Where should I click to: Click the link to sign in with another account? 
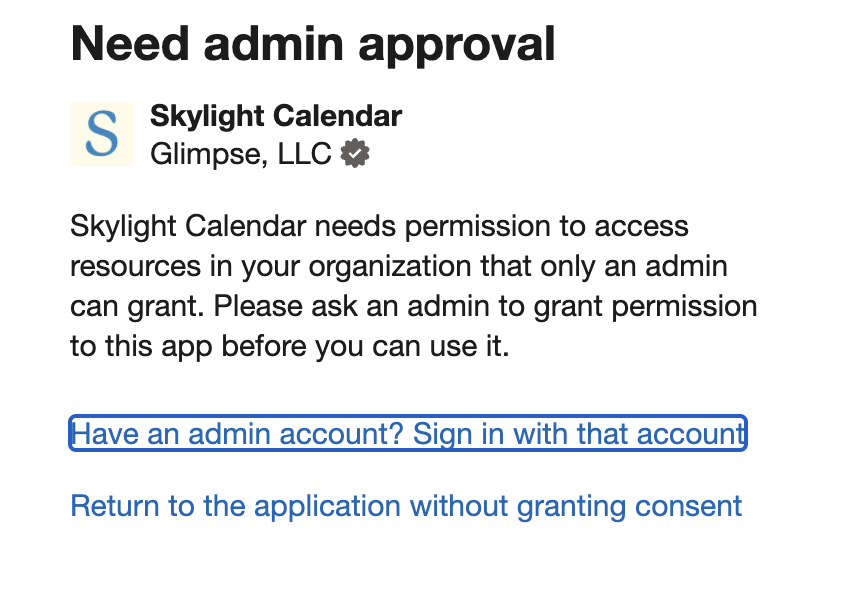pyautogui.click(x=406, y=433)
